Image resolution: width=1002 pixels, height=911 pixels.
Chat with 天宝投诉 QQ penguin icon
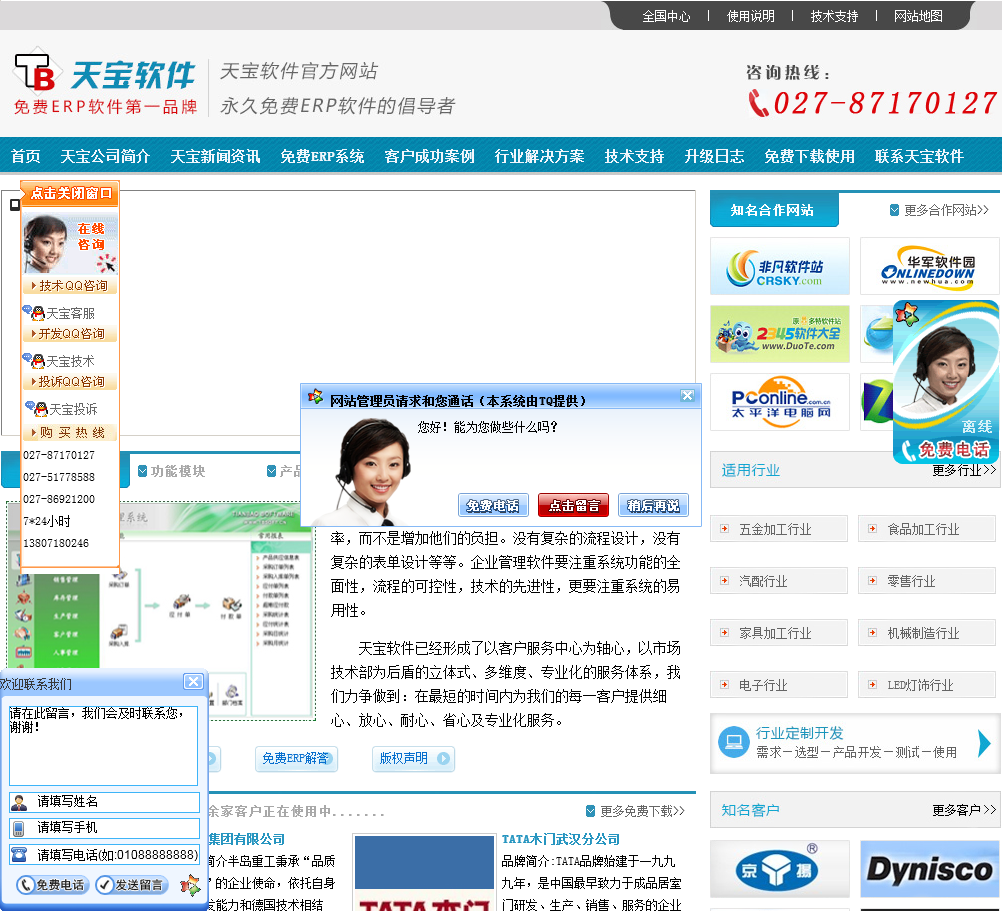(x=41, y=409)
